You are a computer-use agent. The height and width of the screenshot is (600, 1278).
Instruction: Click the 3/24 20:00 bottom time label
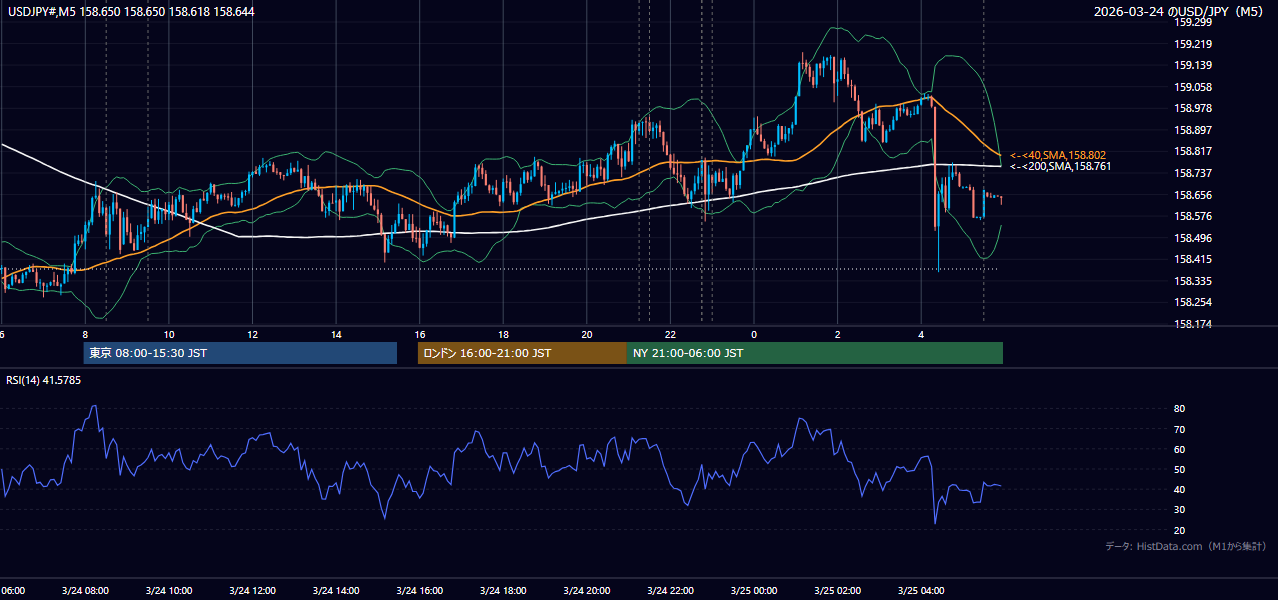pyautogui.click(x=587, y=590)
